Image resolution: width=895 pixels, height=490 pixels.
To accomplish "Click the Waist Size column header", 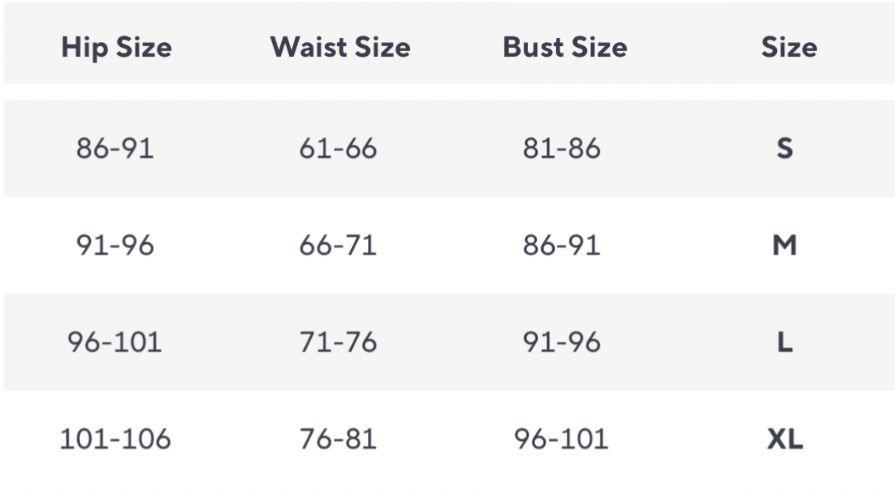I will point(340,47).
